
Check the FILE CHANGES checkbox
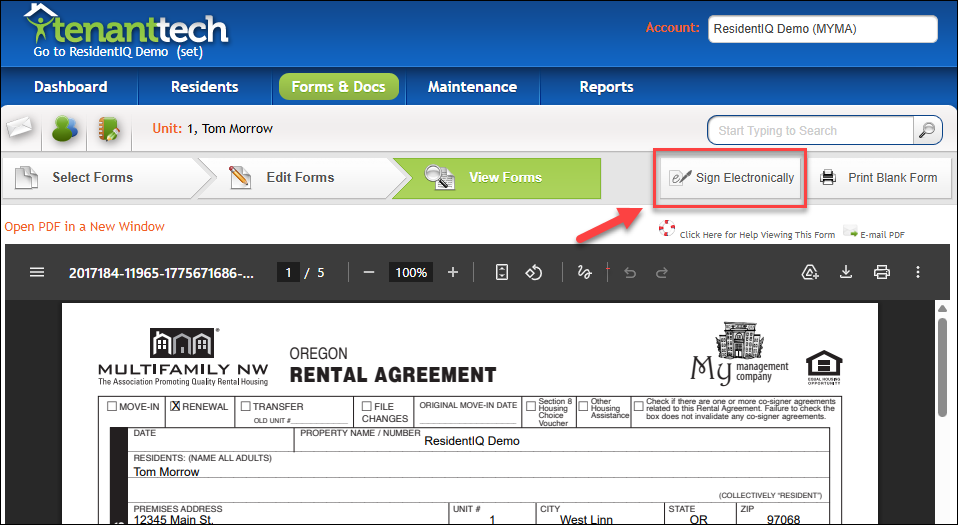click(367, 406)
